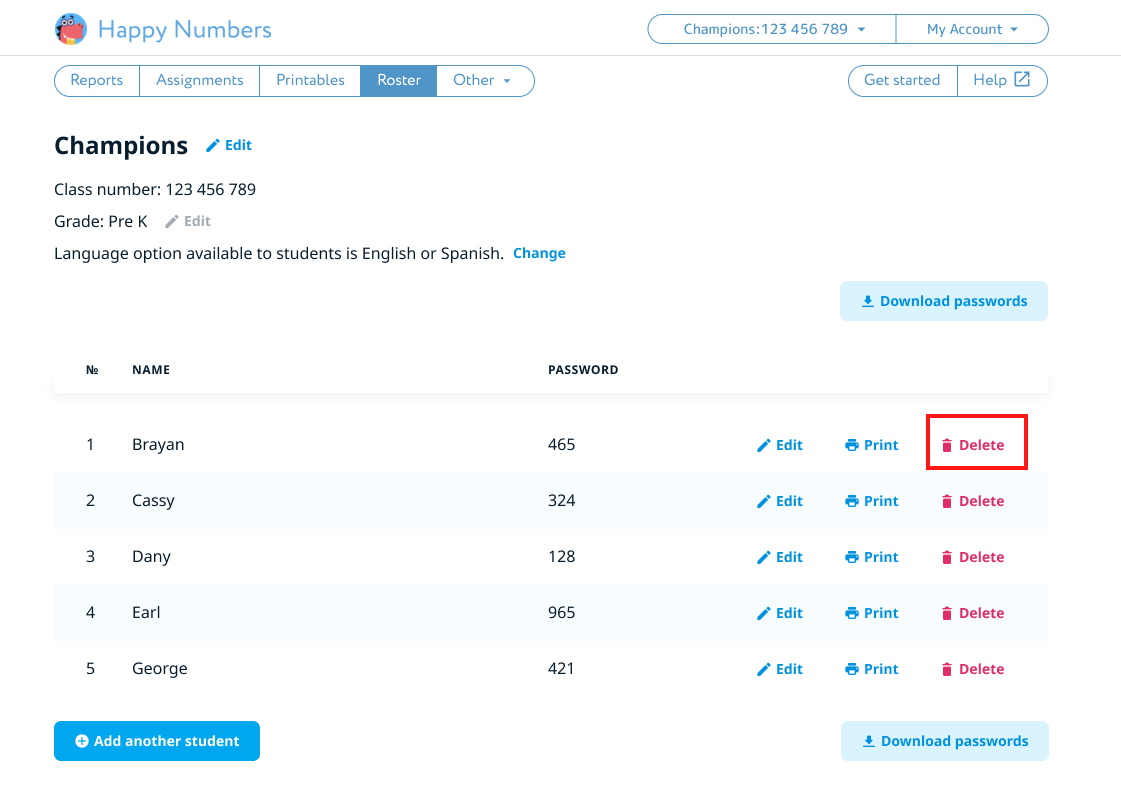Switch to the Reports tab
Viewport: 1121px width, 787px height.
click(x=97, y=80)
